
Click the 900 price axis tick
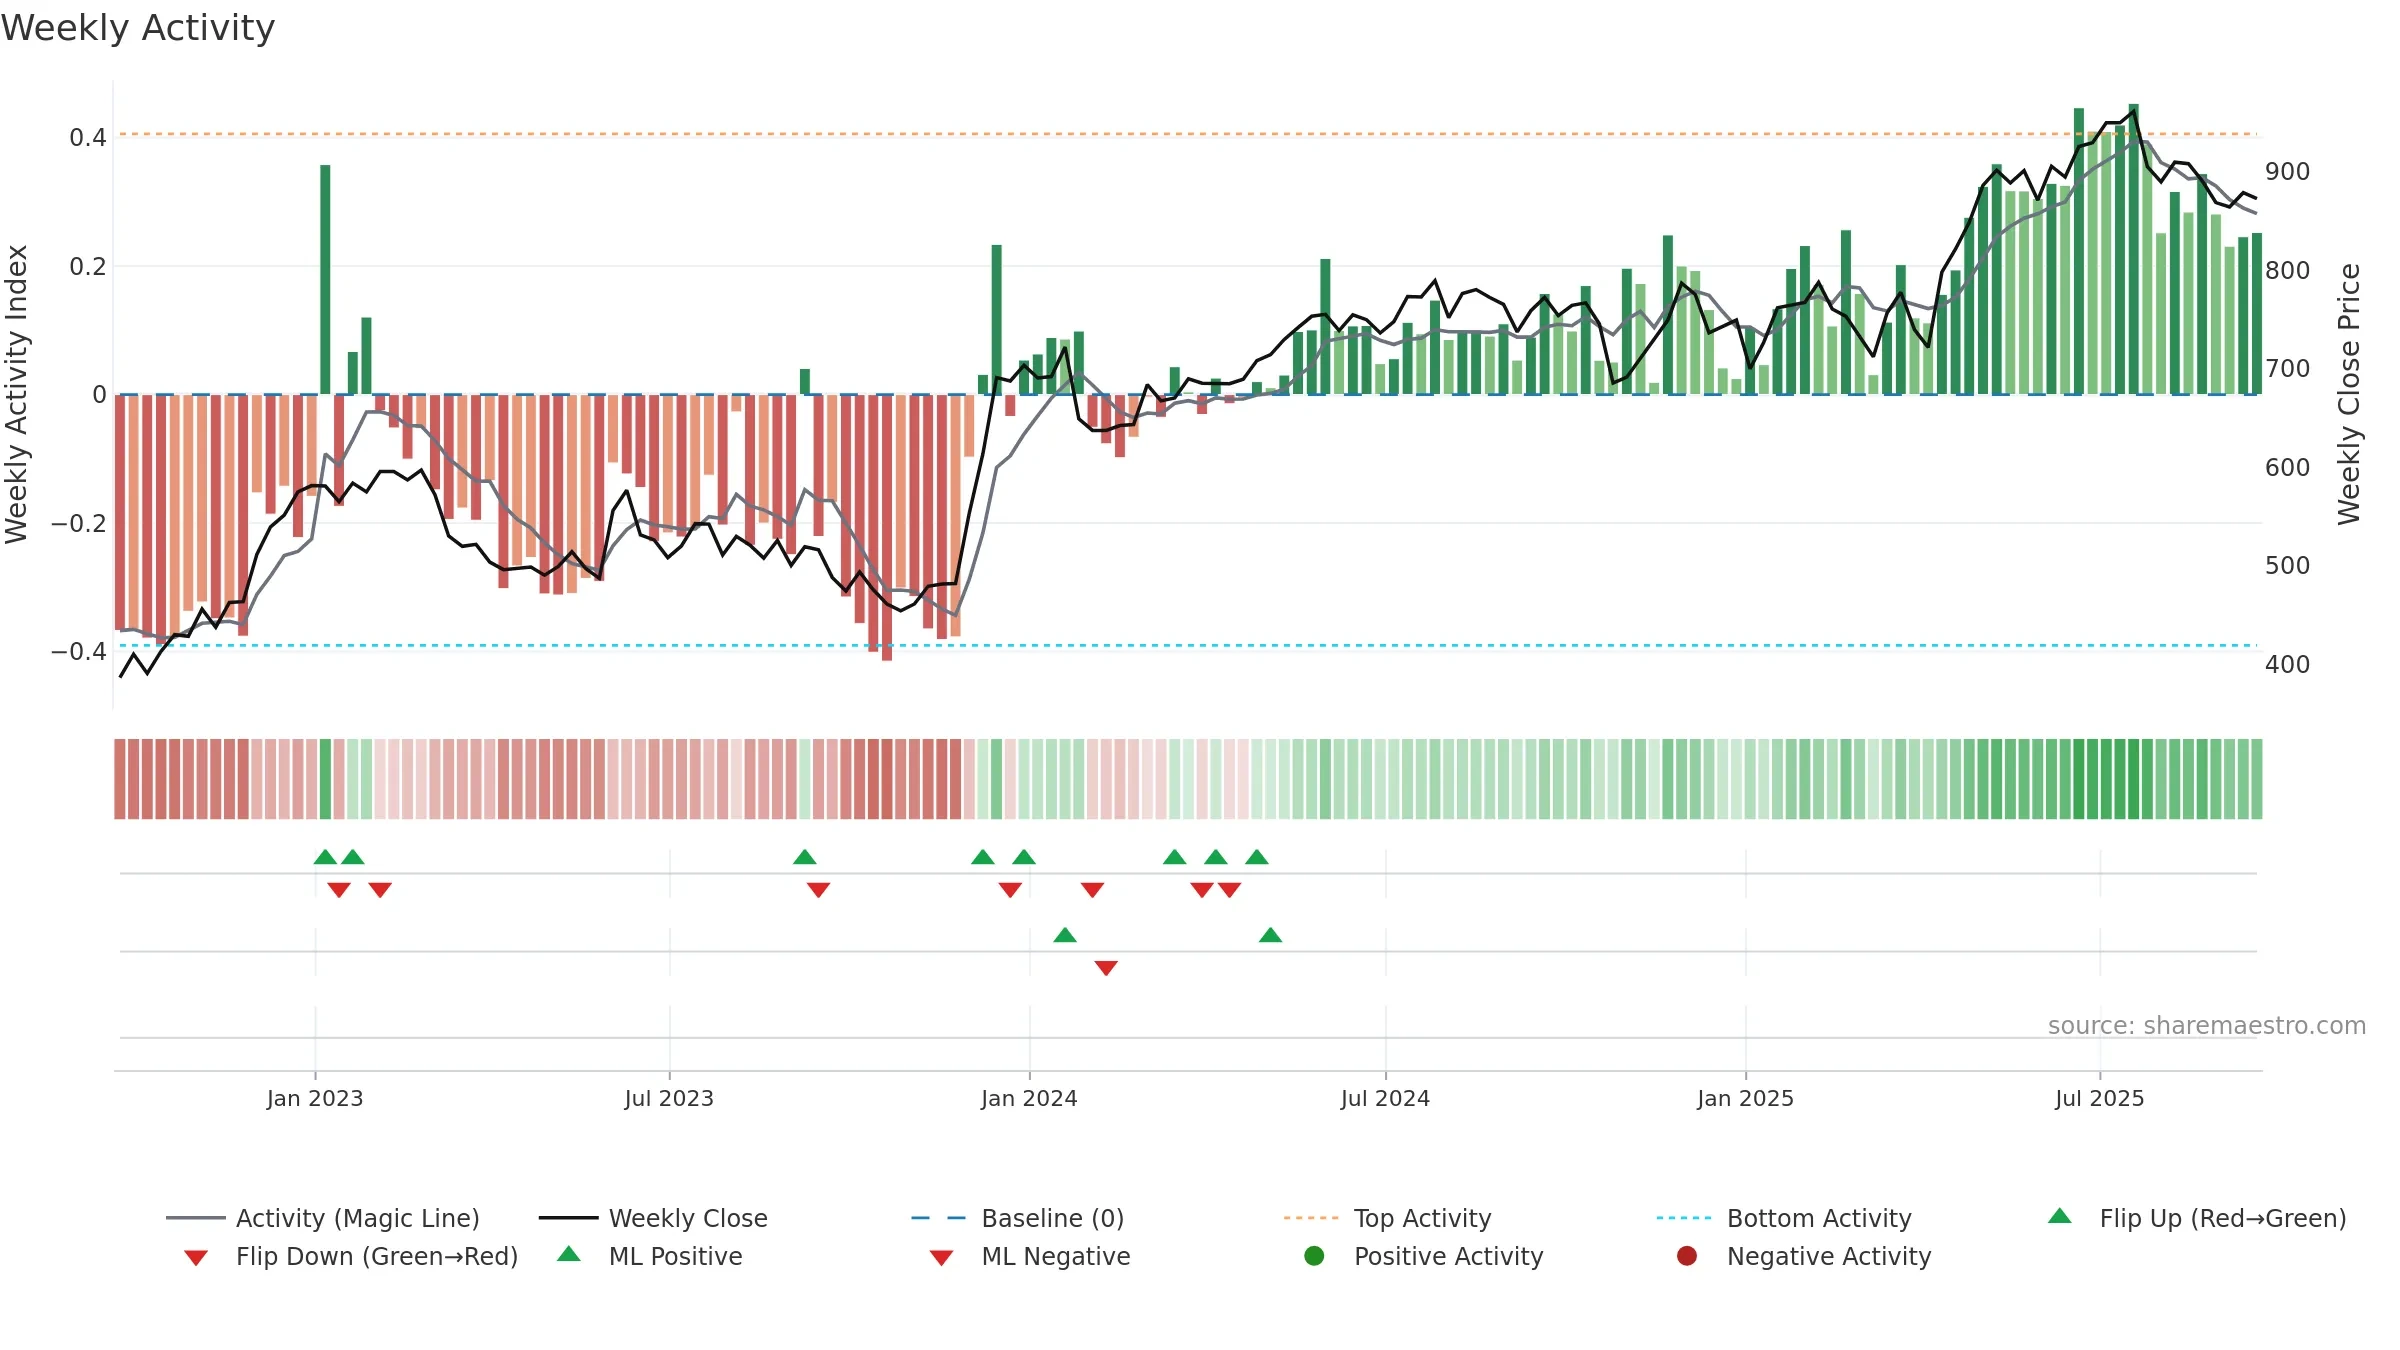2288,172
